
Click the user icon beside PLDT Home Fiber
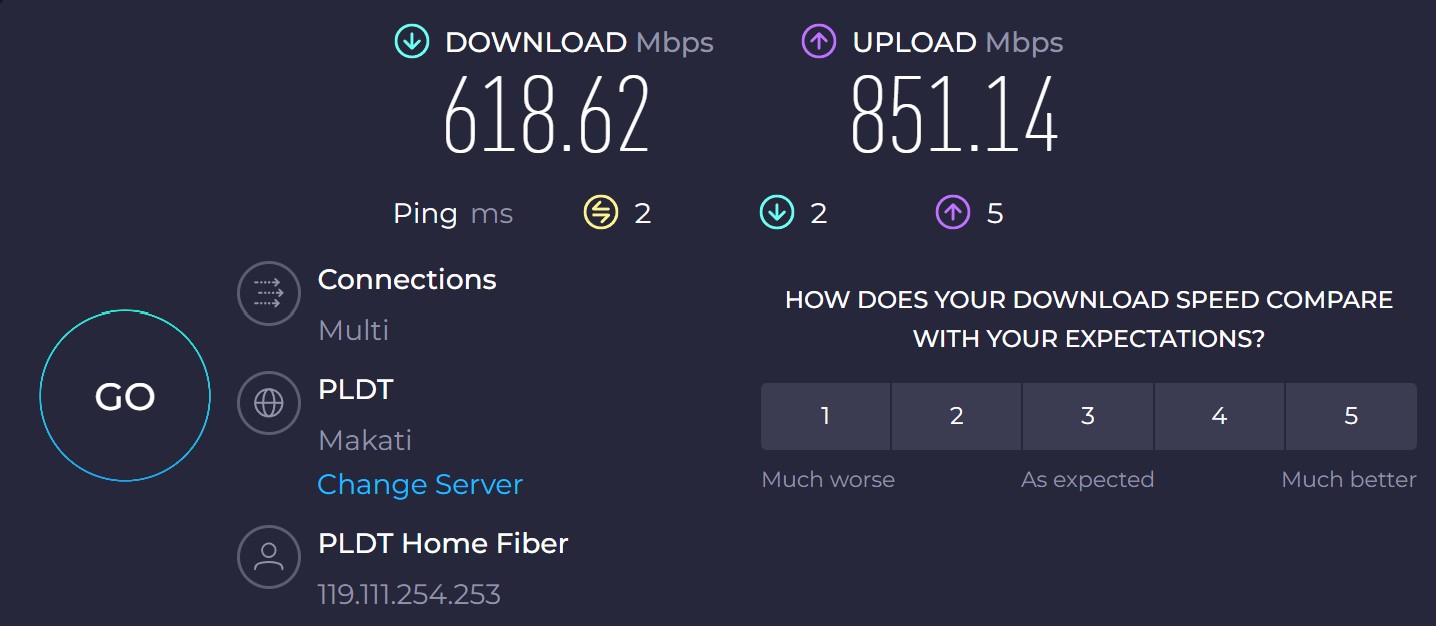(268, 557)
